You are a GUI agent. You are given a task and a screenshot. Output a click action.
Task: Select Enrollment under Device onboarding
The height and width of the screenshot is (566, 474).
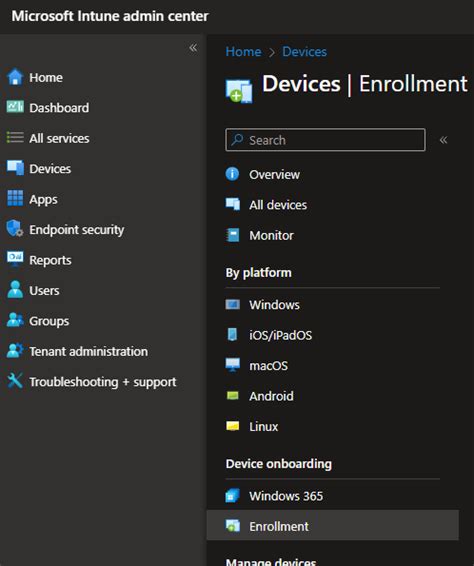332,526
